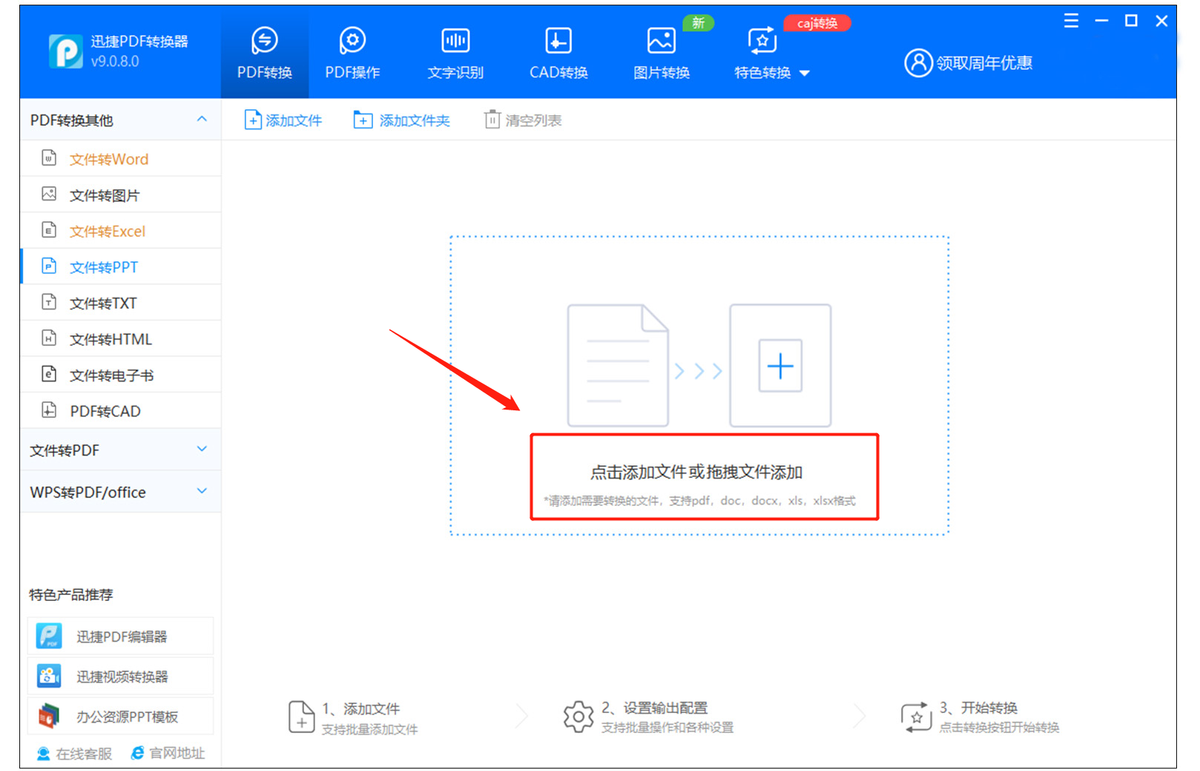Screen dimensions: 1200x771
Task: Click the image icon beside 文件转图片
Action: (x=48, y=194)
